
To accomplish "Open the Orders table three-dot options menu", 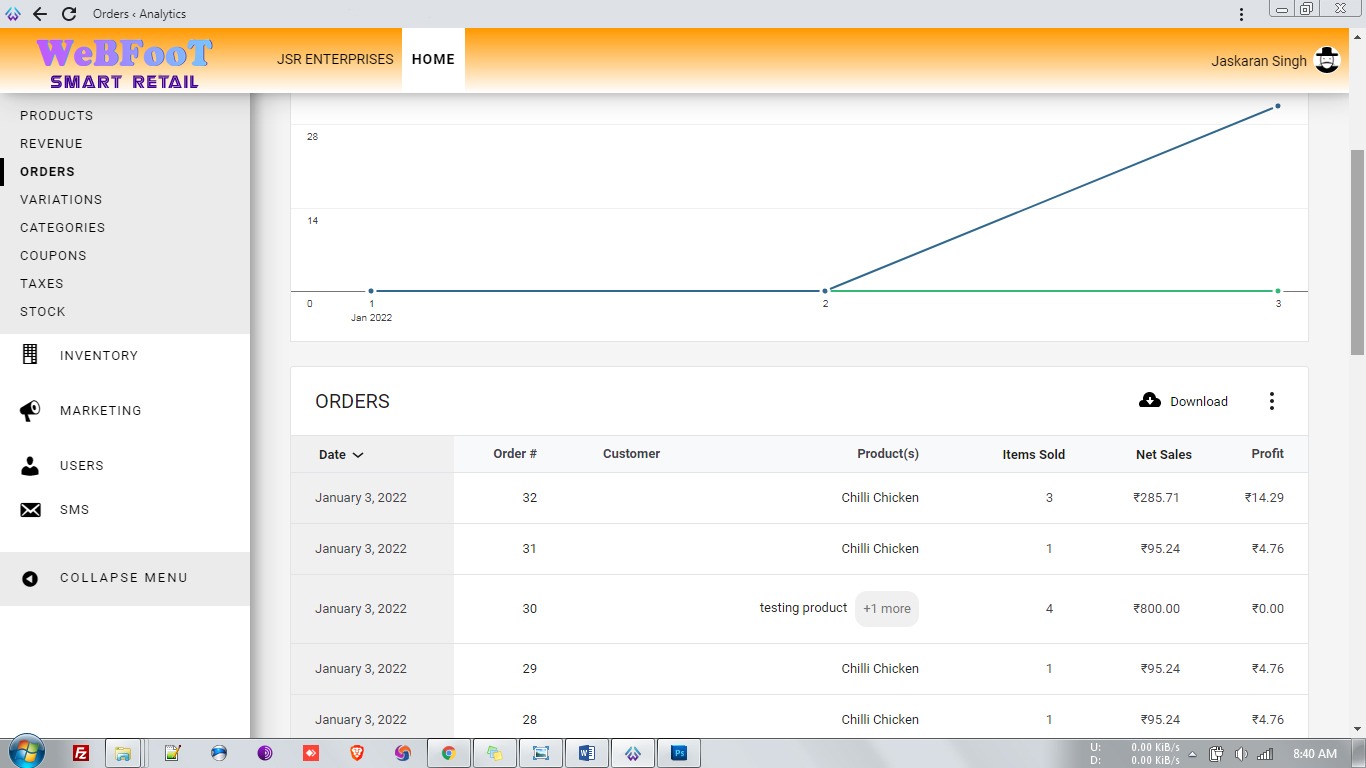I will click(x=1272, y=401).
